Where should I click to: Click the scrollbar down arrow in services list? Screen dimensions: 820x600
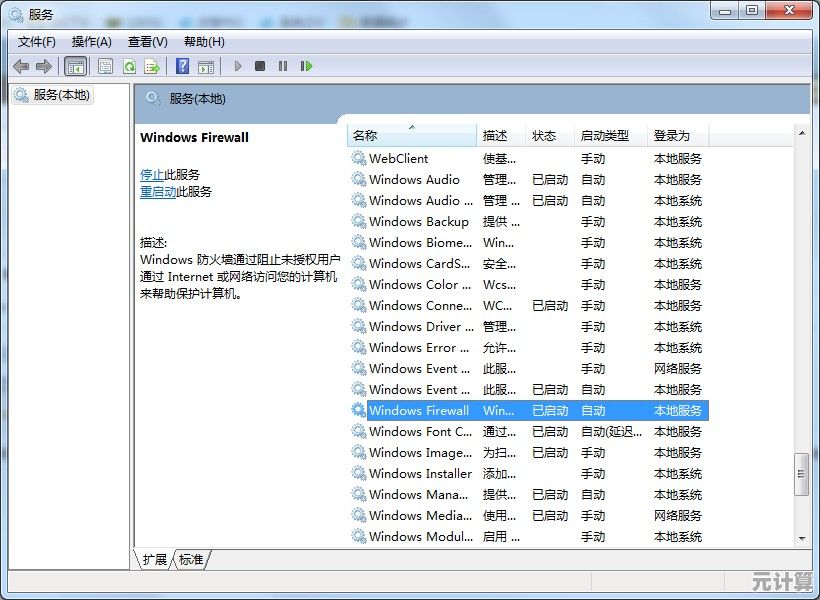click(x=802, y=539)
